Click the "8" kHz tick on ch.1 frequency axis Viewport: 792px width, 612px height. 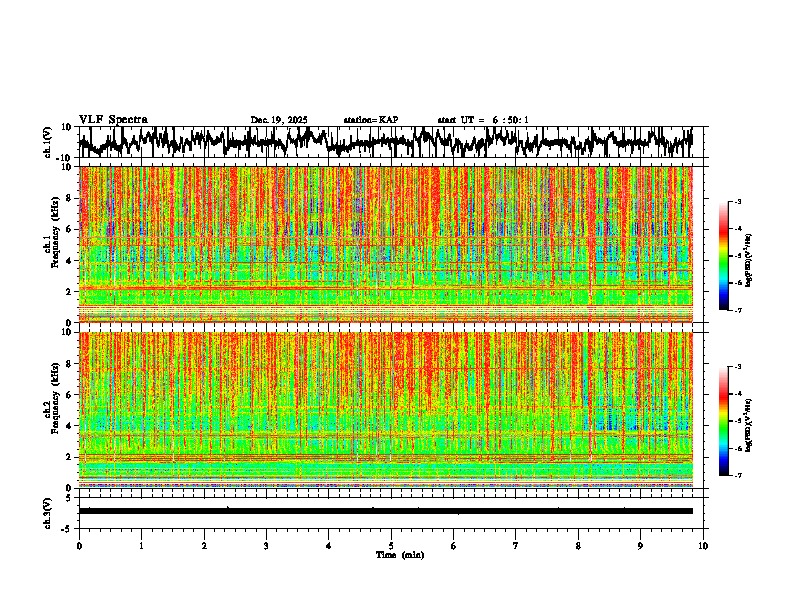70,198
